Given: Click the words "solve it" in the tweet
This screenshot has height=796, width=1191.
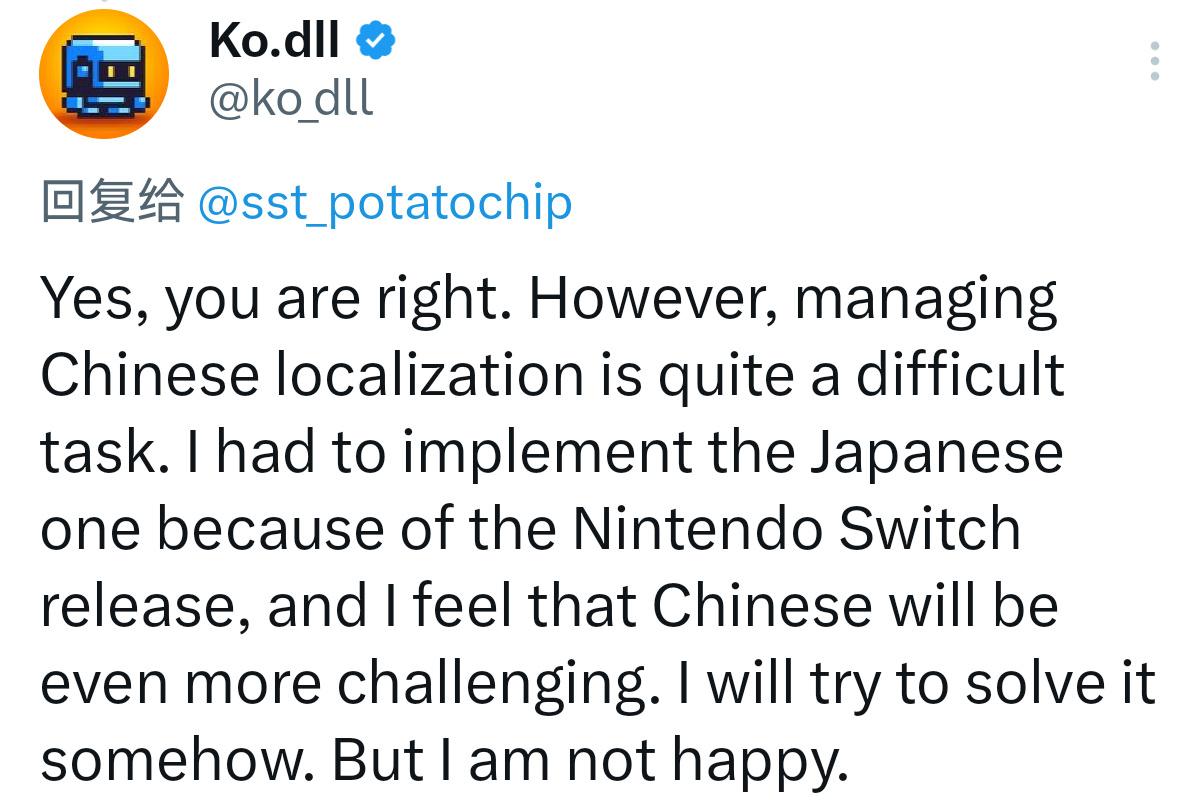Looking at the screenshot, I should (x=1060, y=683).
